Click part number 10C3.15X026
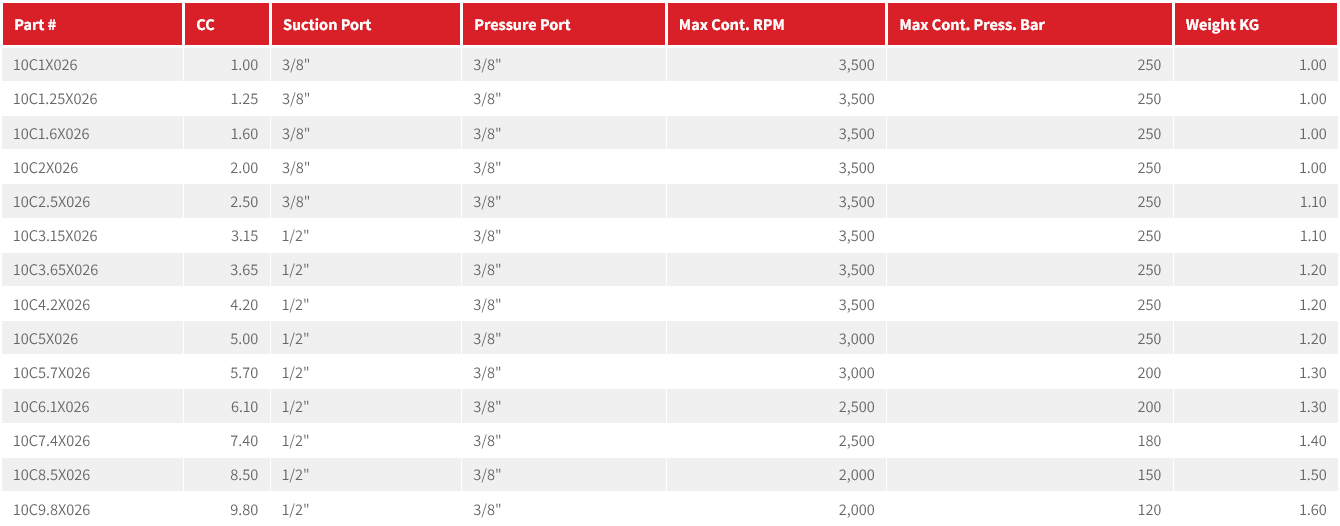Image resolution: width=1340 pixels, height=526 pixels. (x=55, y=236)
